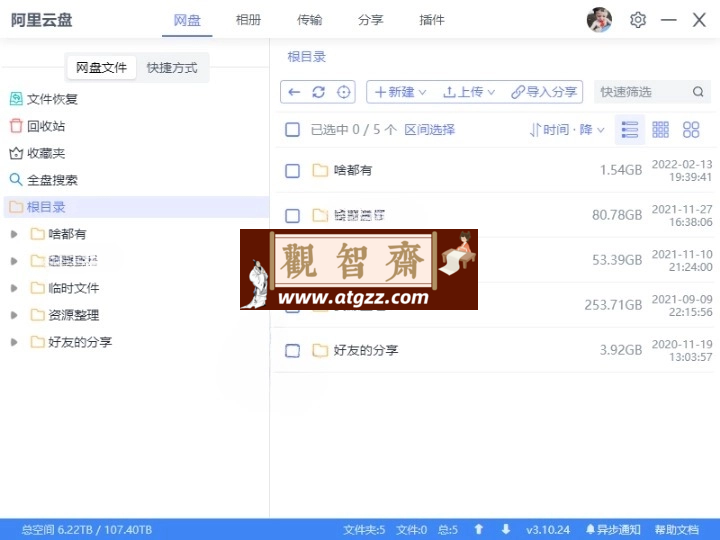720x540 pixels.
Task: Switch to 快捷方式 sub-tab
Action: pyautogui.click(x=172, y=68)
